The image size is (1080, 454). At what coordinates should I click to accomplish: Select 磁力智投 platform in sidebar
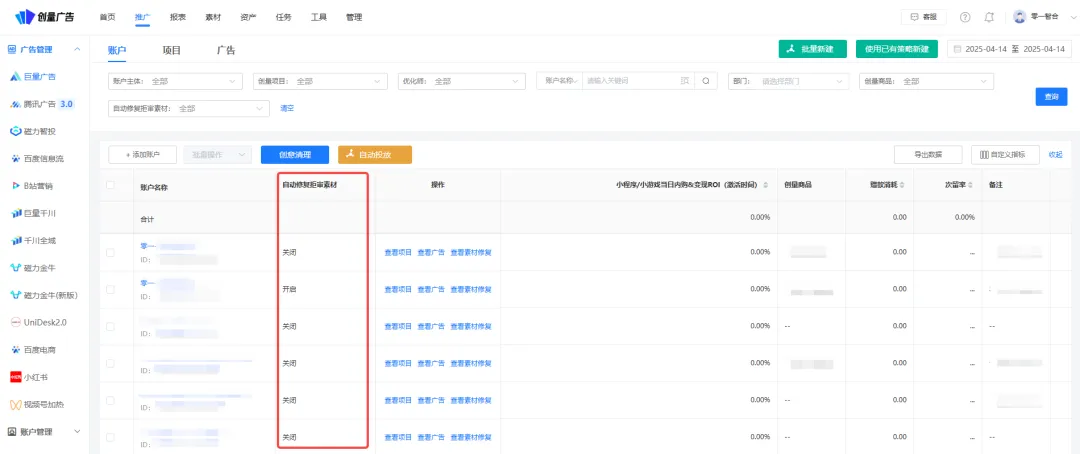[x=39, y=131]
